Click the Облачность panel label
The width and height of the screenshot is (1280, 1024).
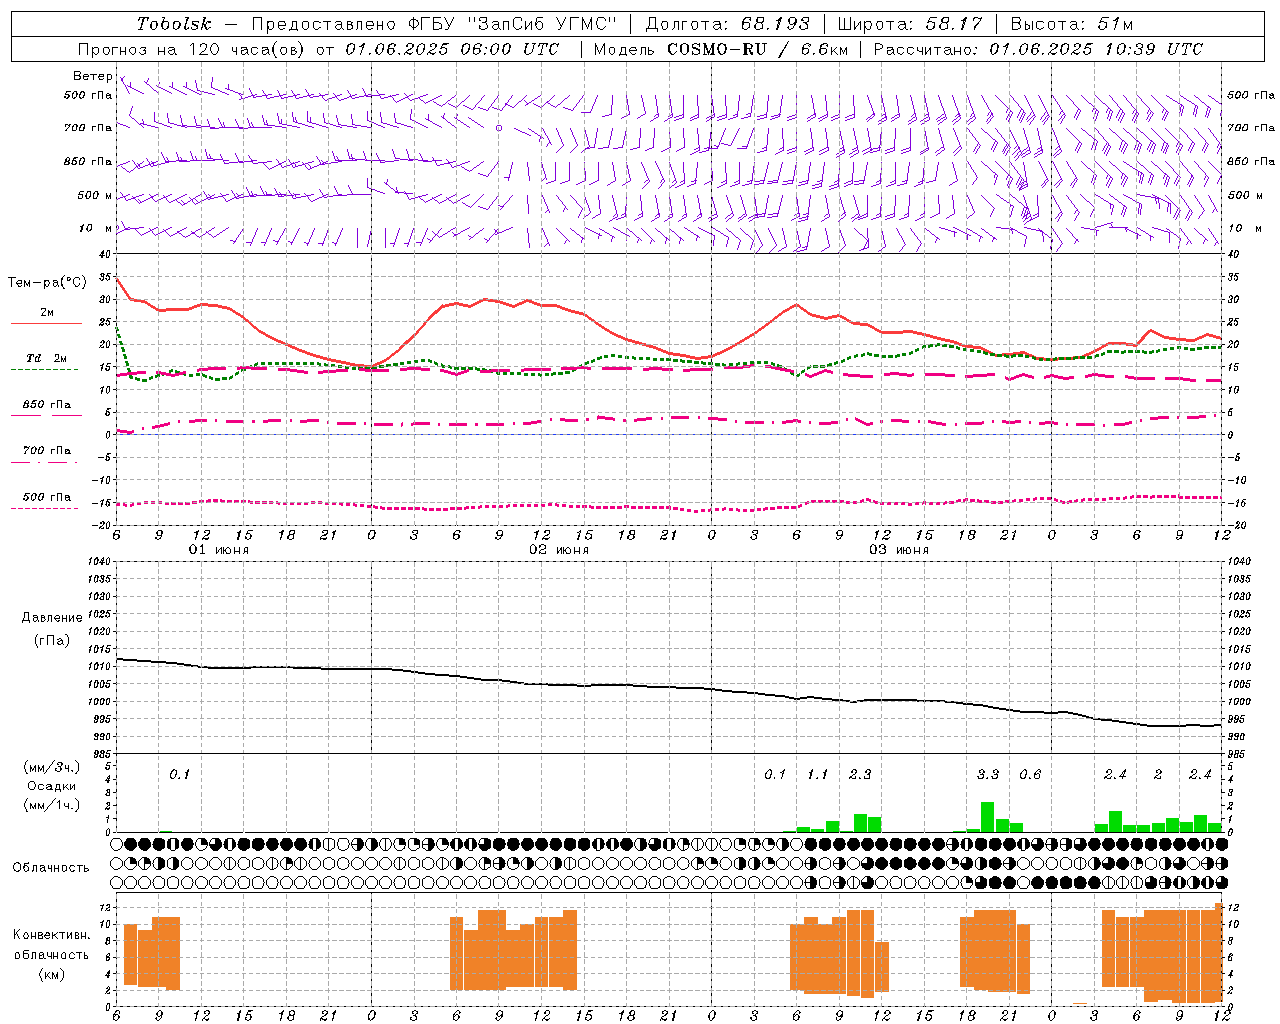[51, 867]
